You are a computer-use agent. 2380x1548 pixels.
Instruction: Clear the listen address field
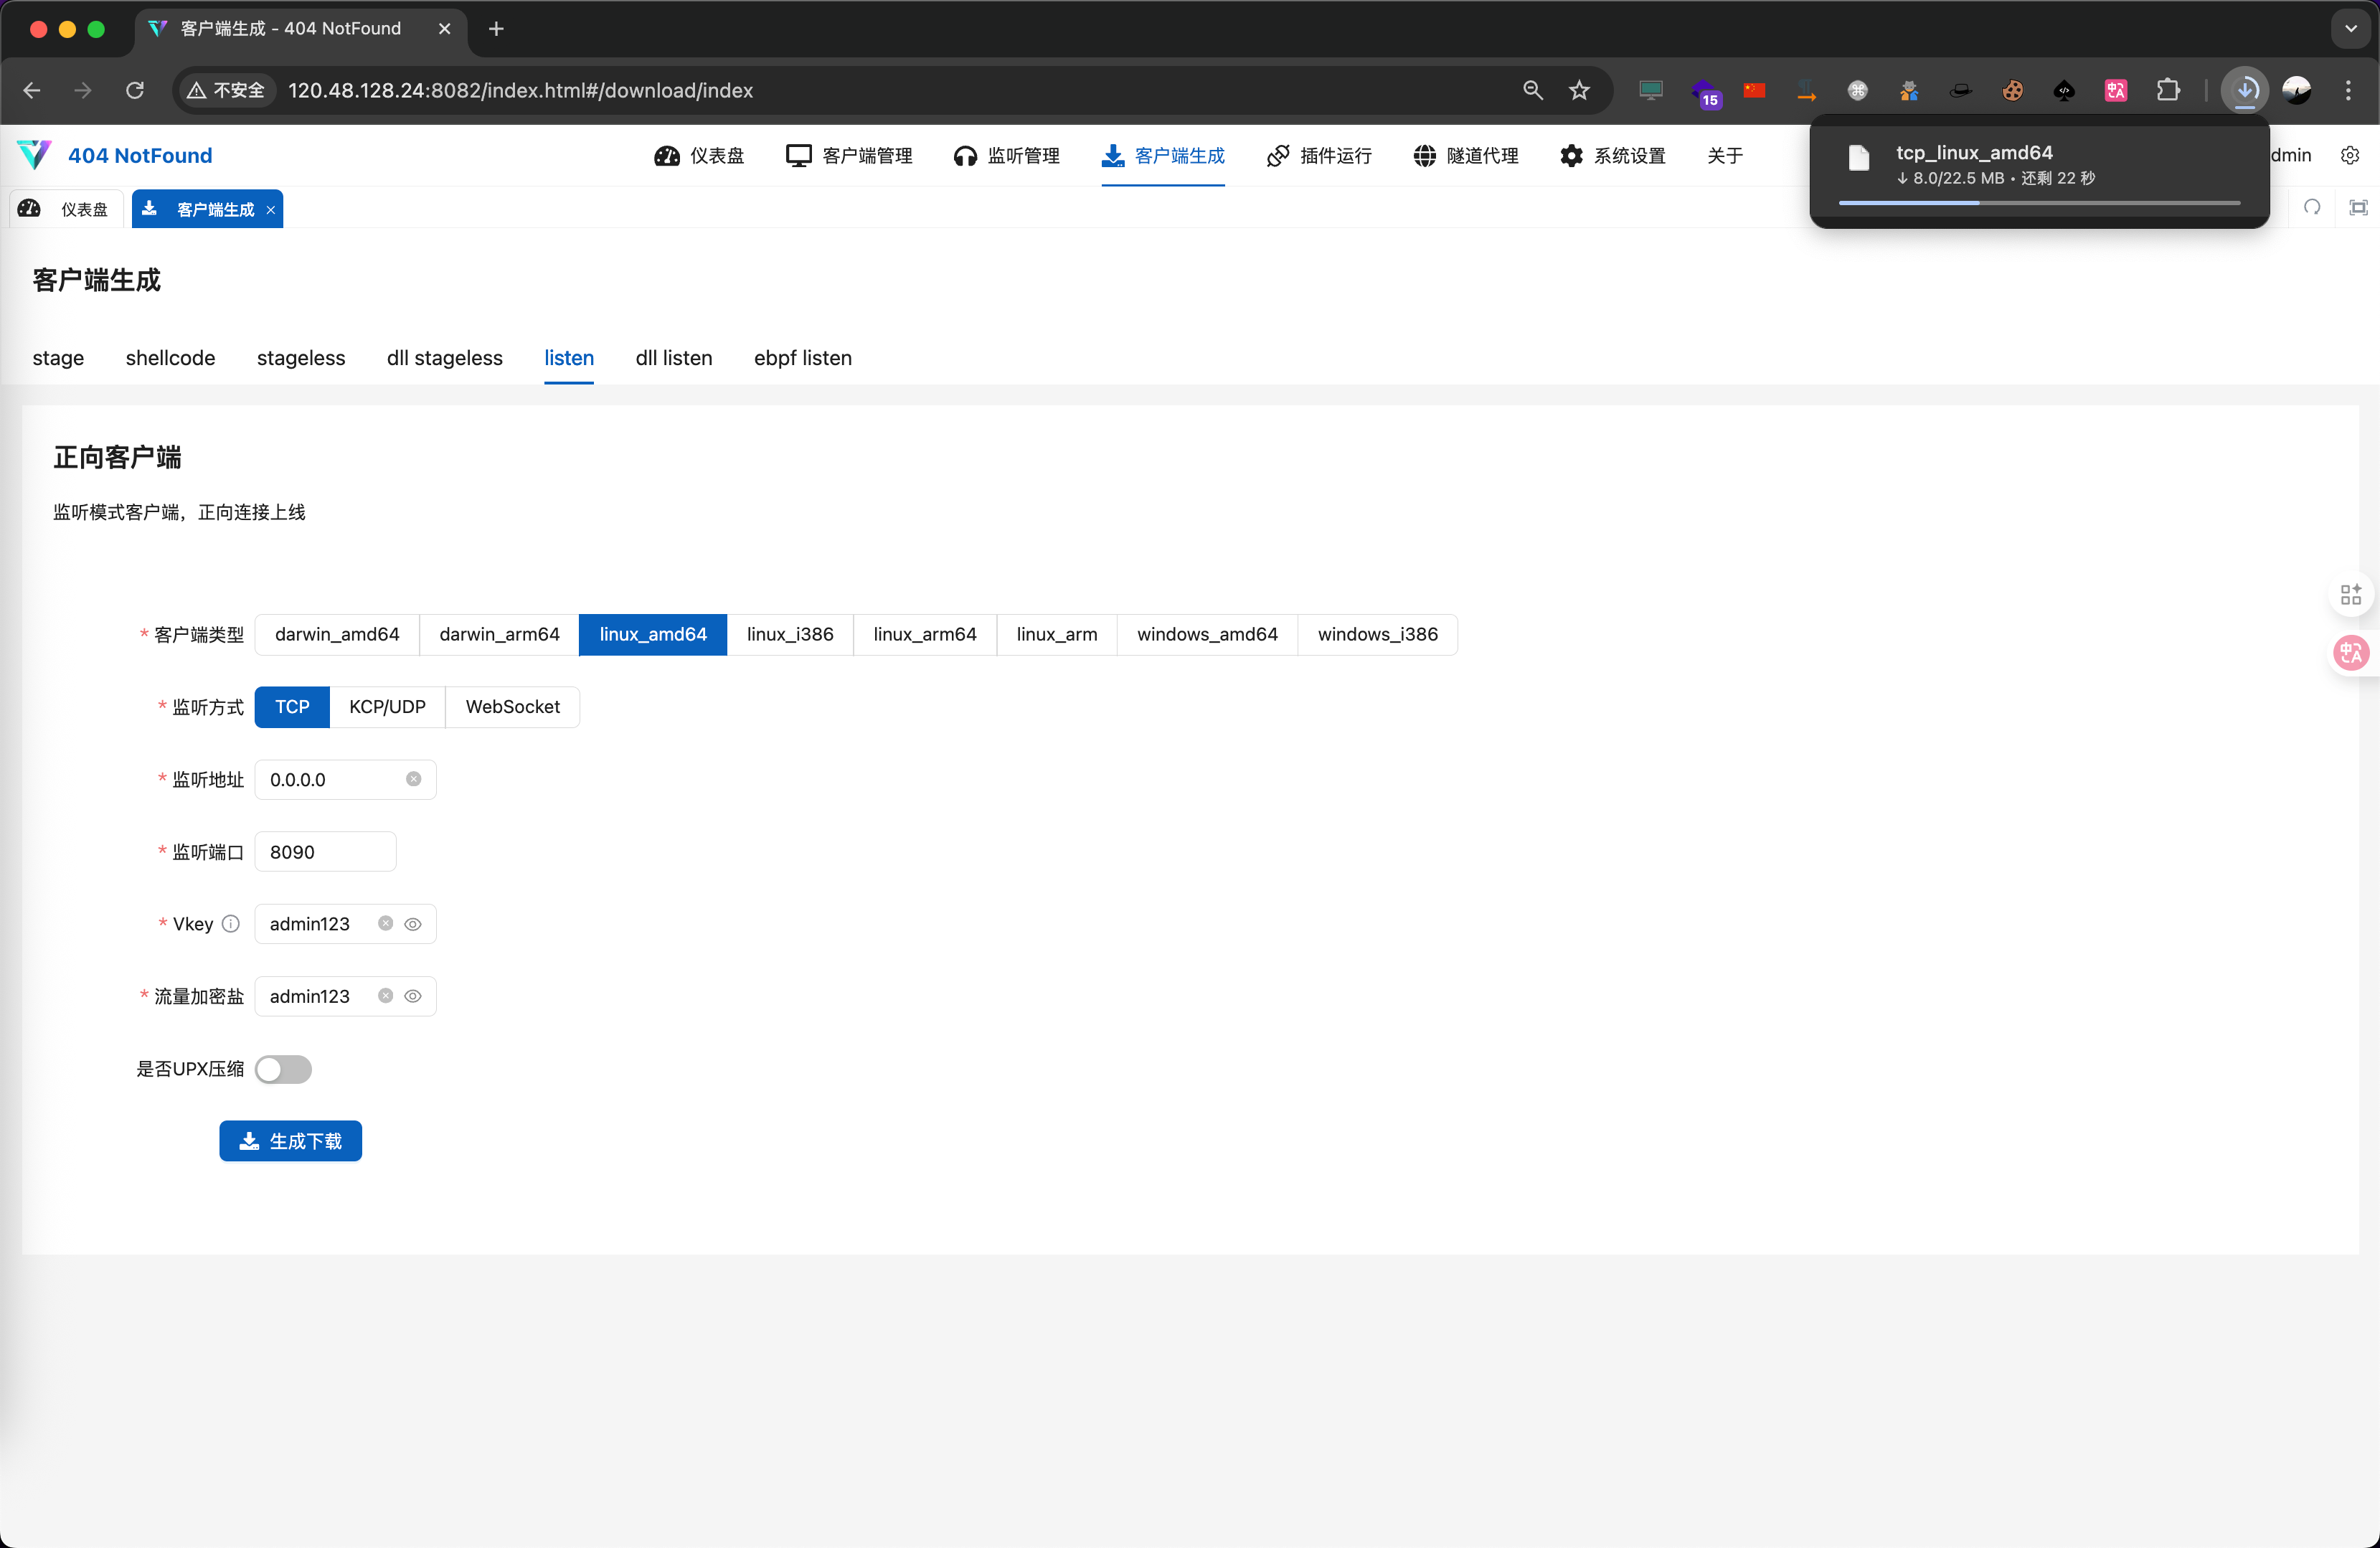[x=413, y=779]
